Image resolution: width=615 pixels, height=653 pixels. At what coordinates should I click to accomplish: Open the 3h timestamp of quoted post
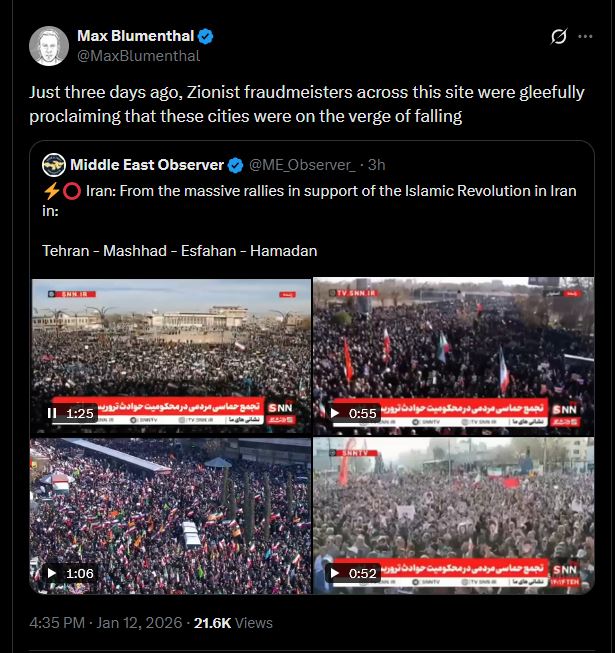point(376,165)
